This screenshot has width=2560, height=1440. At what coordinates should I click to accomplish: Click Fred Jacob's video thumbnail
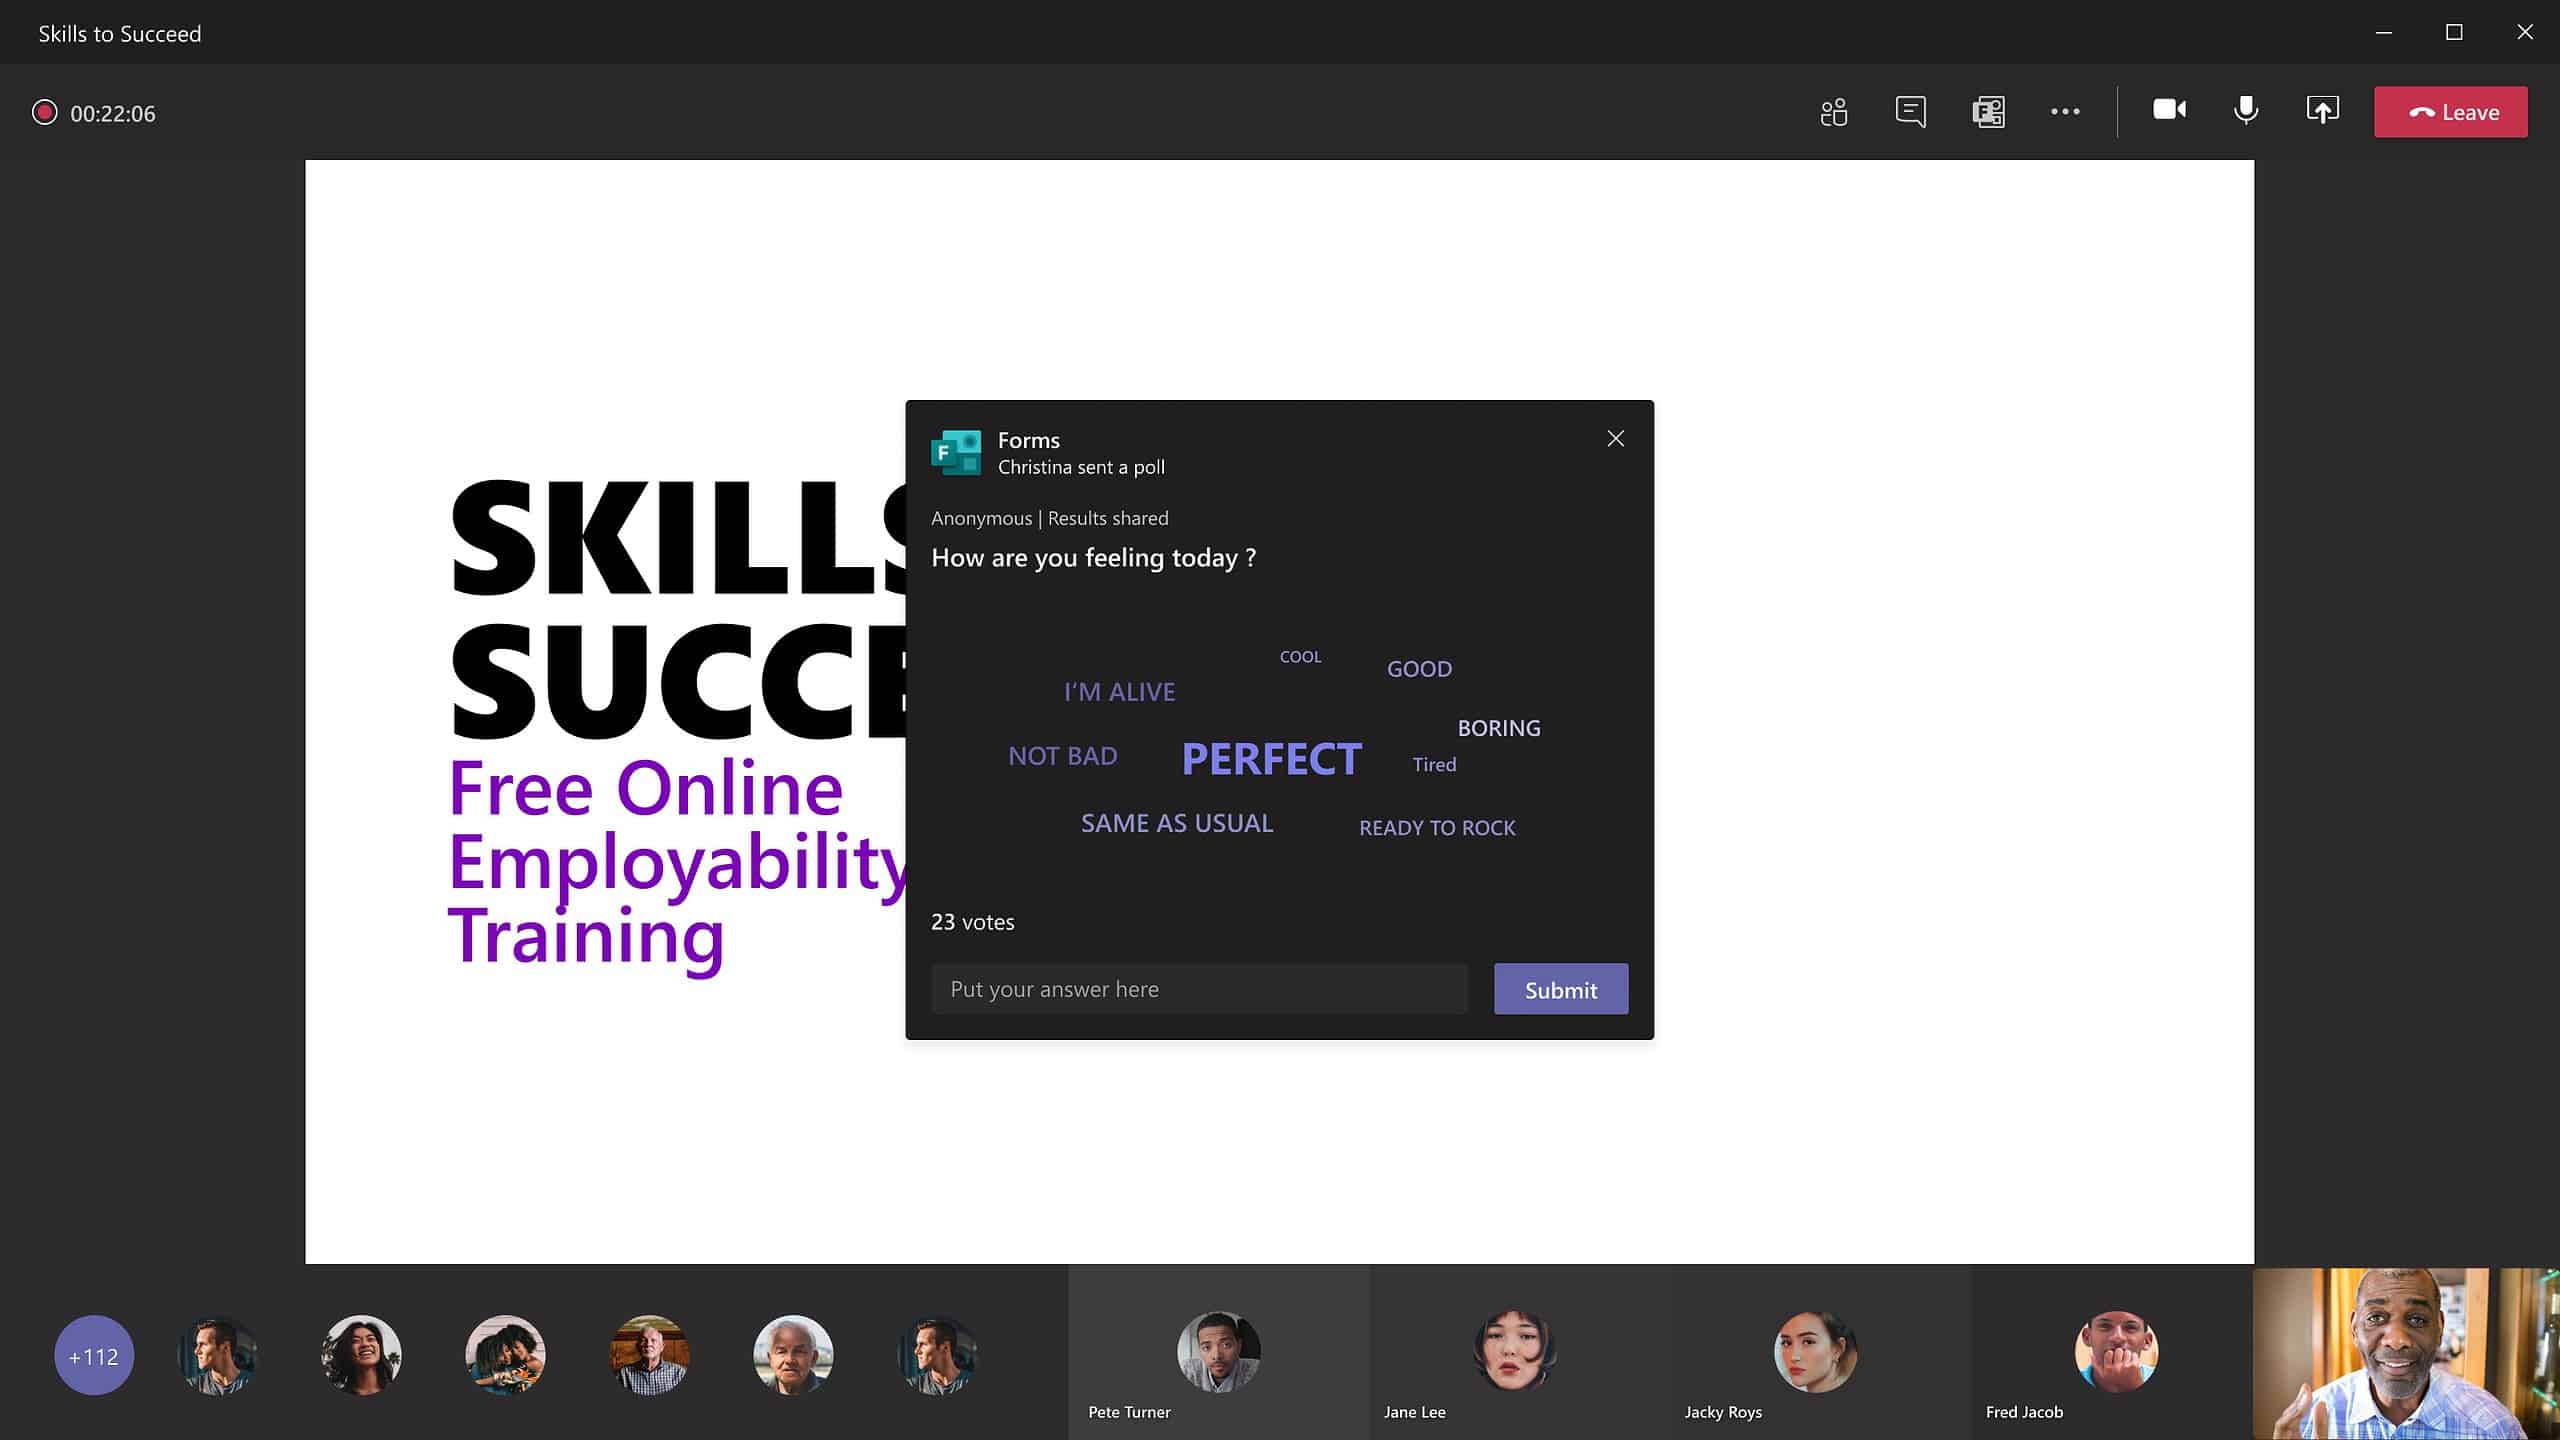(x=2113, y=1354)
